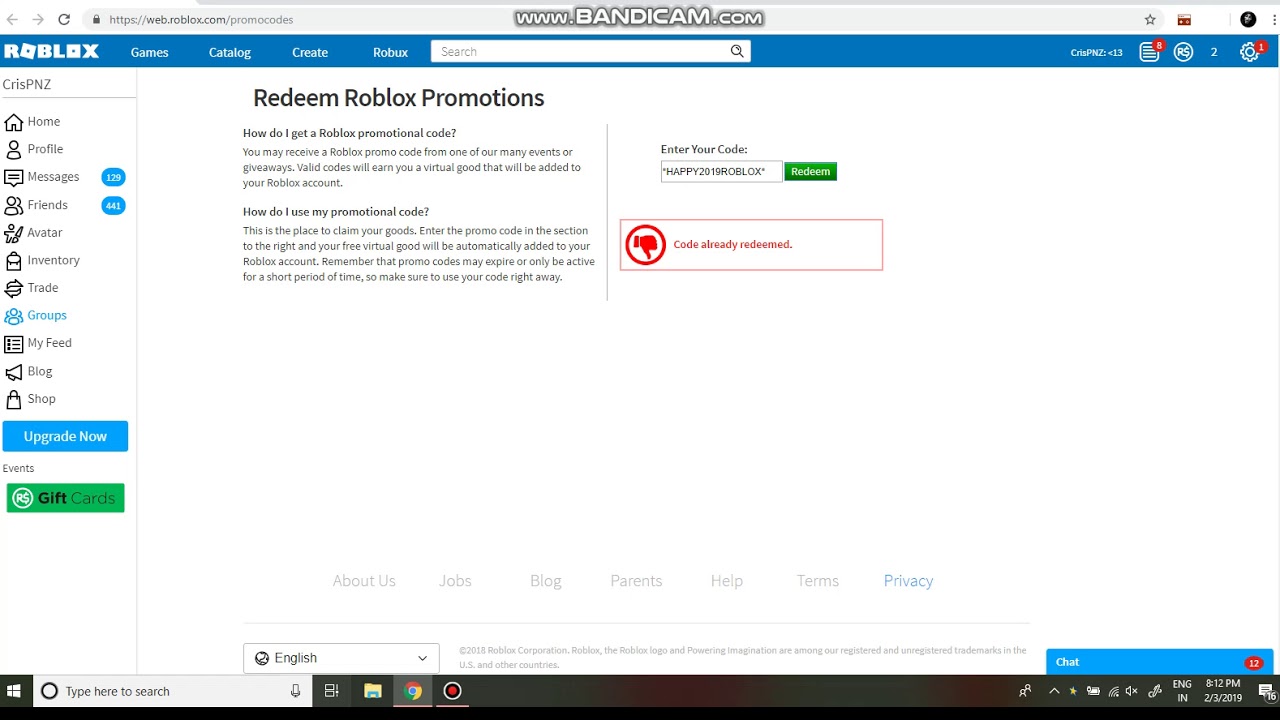The height and width of the screenshot is (720, 1280).
Task: Open the Jobs footer link
Action: 455,581
